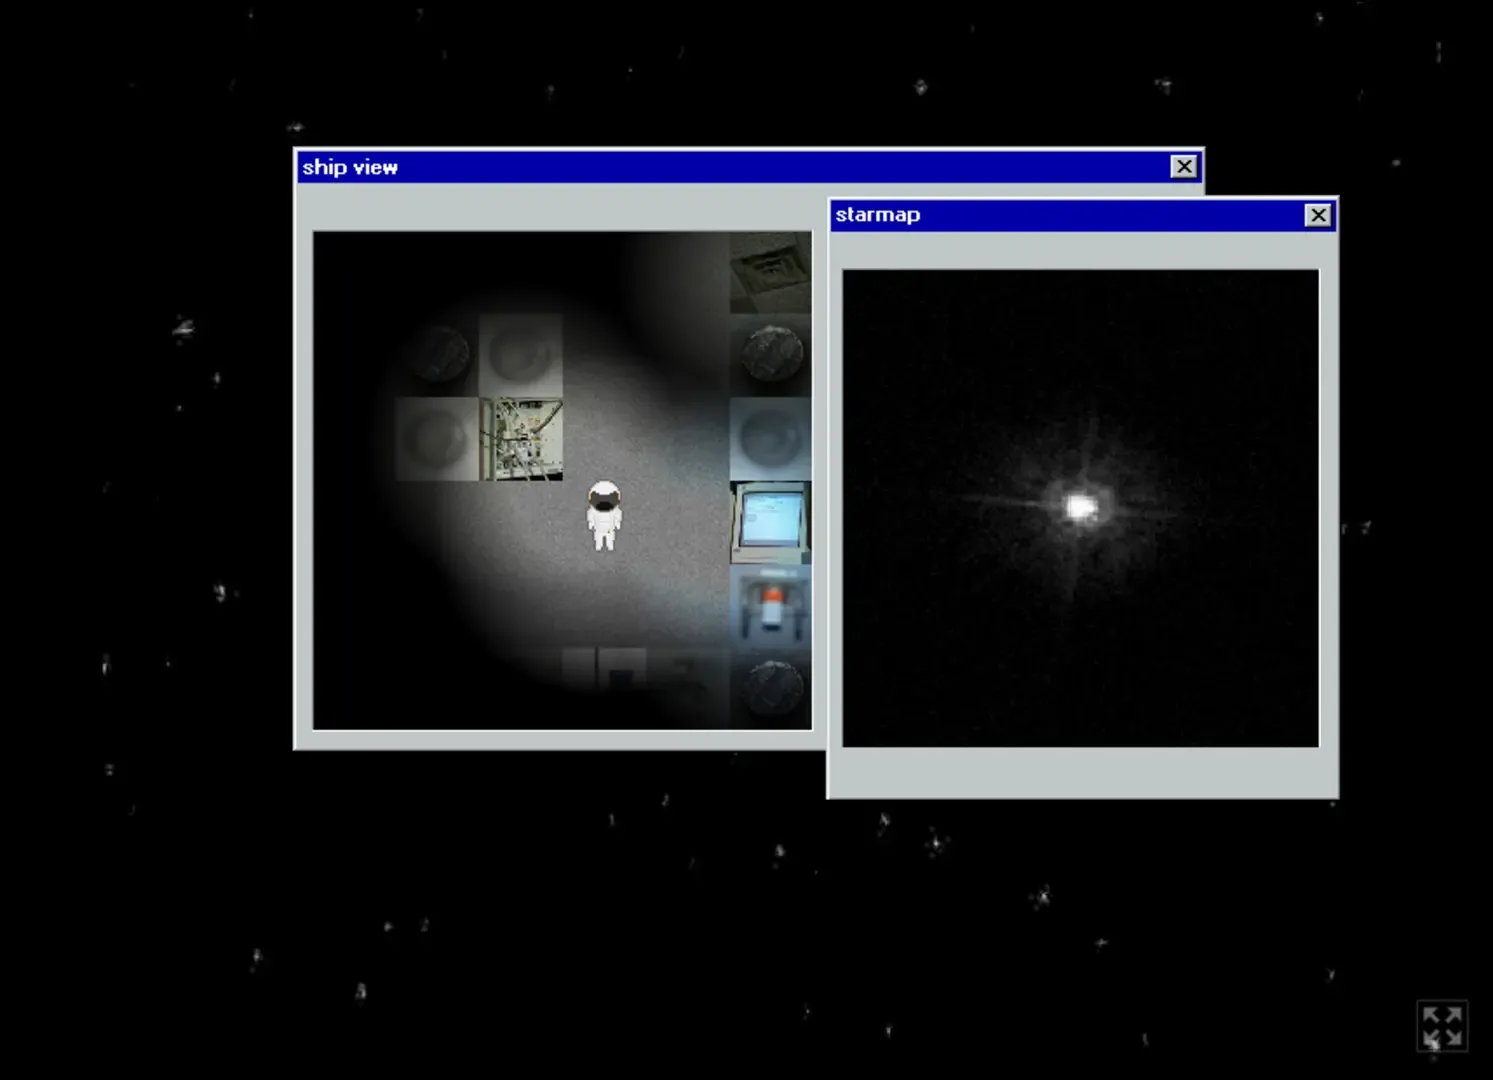Click the white astronaut character

[603, 515]
